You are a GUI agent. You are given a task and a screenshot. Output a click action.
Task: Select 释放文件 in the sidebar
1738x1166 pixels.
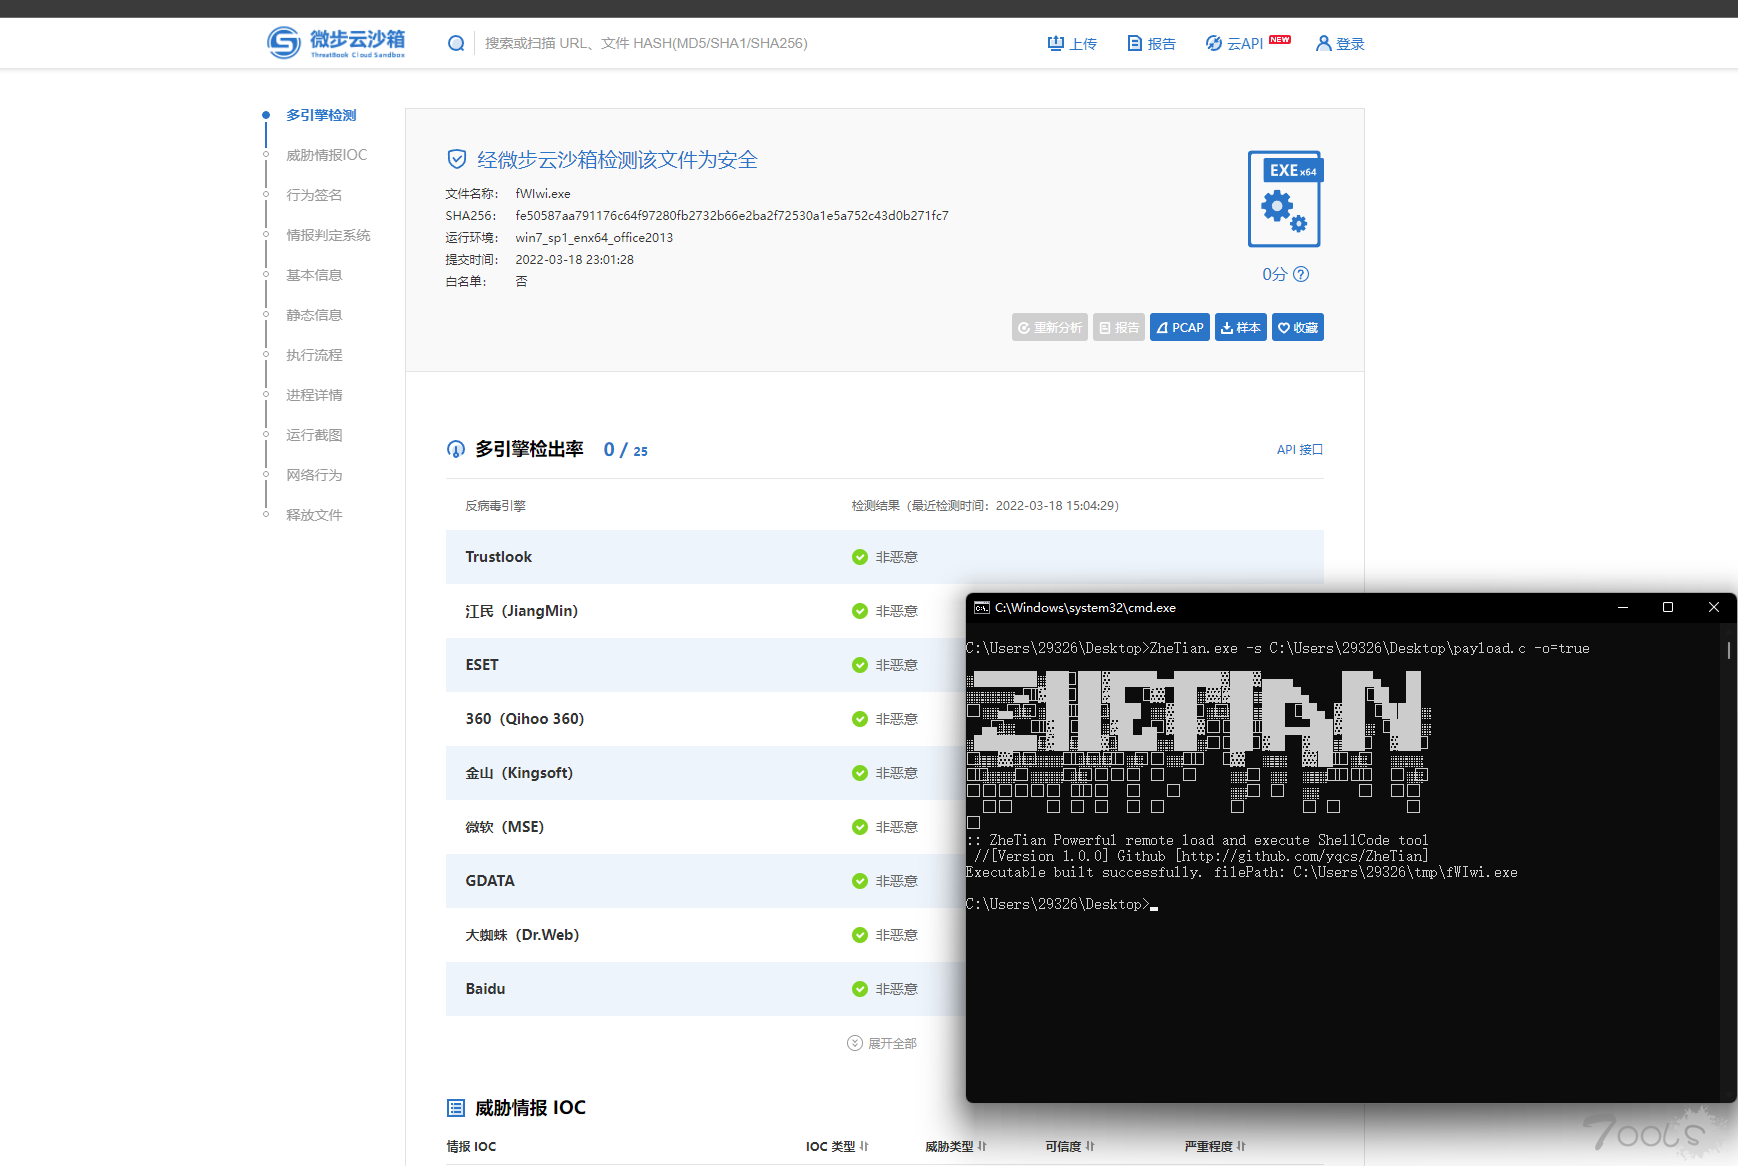click(x=314, y=515)
